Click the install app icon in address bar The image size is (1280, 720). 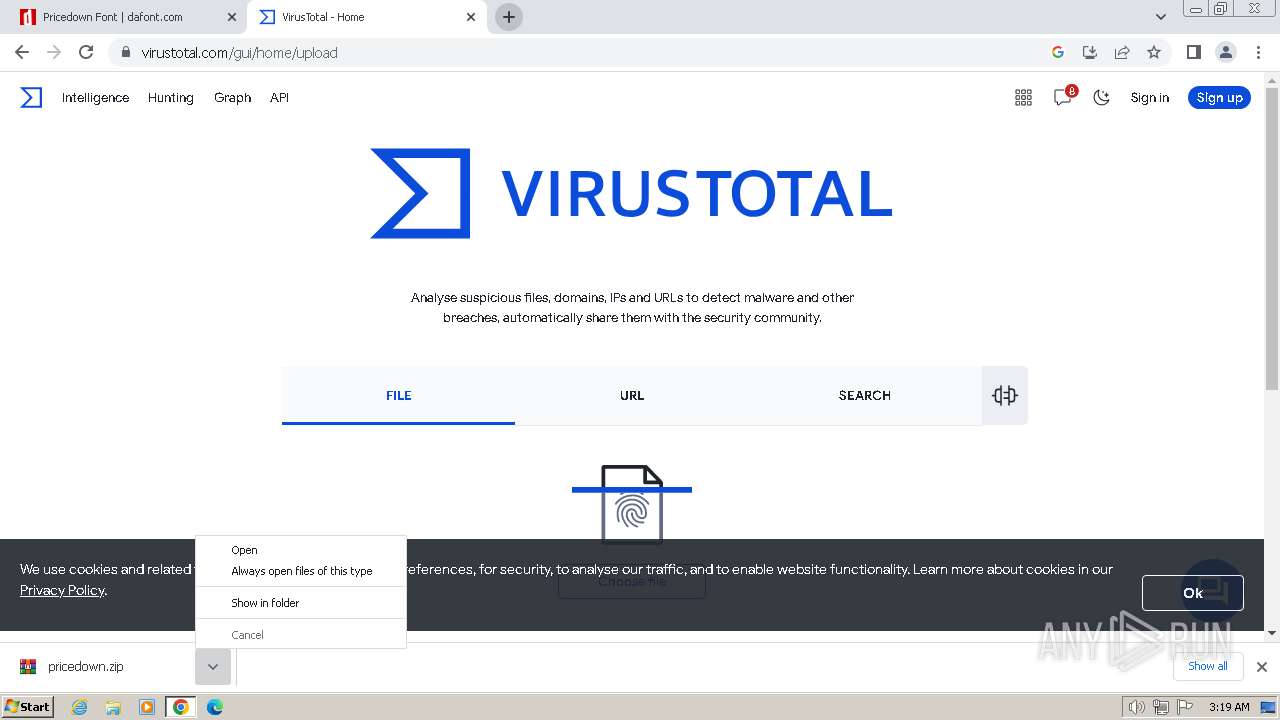click(1090, 52)
